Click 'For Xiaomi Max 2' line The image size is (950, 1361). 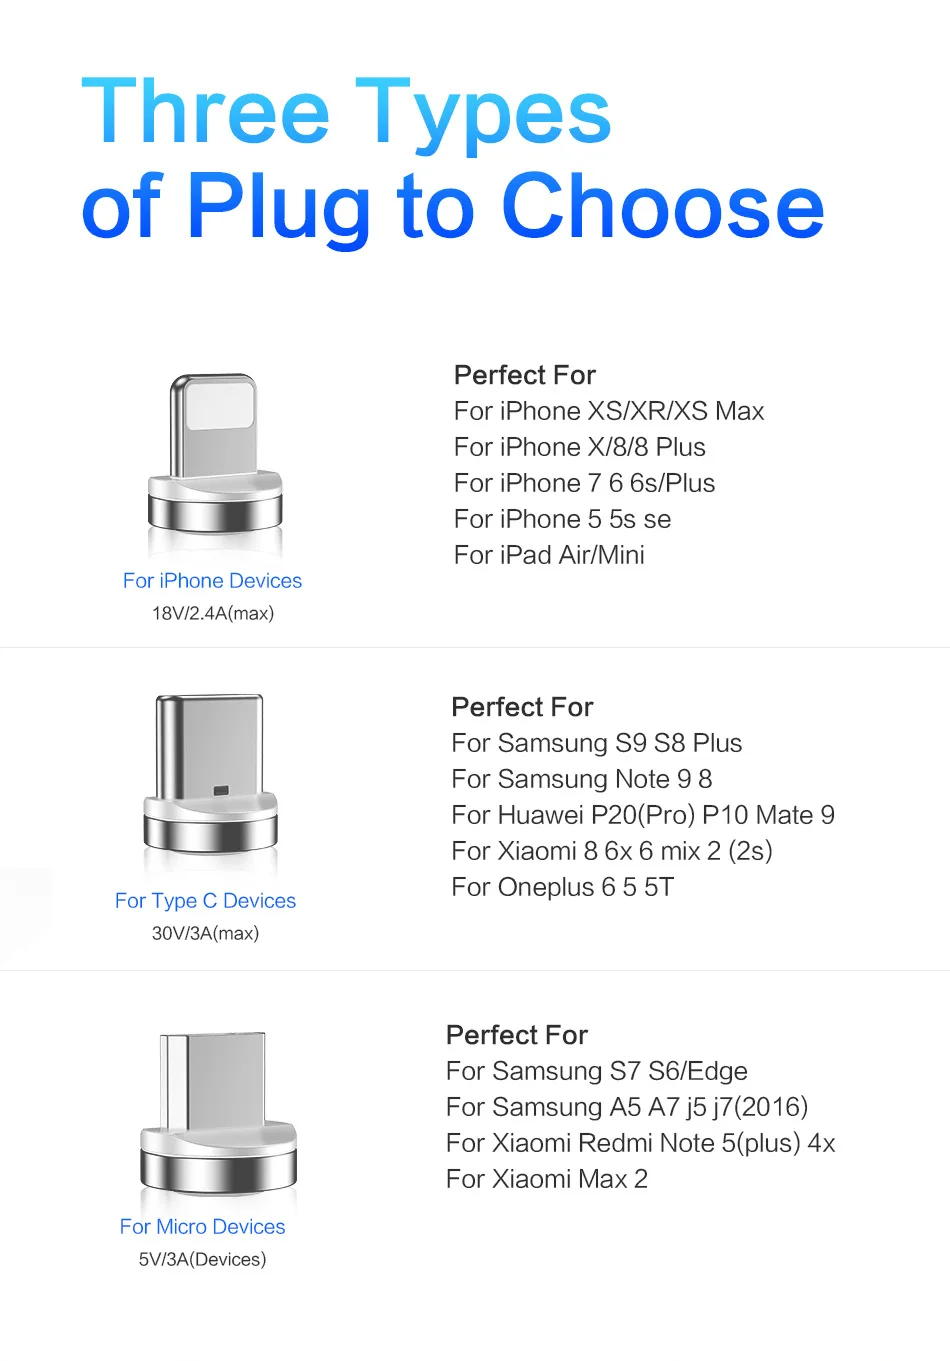pos(547,1179)
